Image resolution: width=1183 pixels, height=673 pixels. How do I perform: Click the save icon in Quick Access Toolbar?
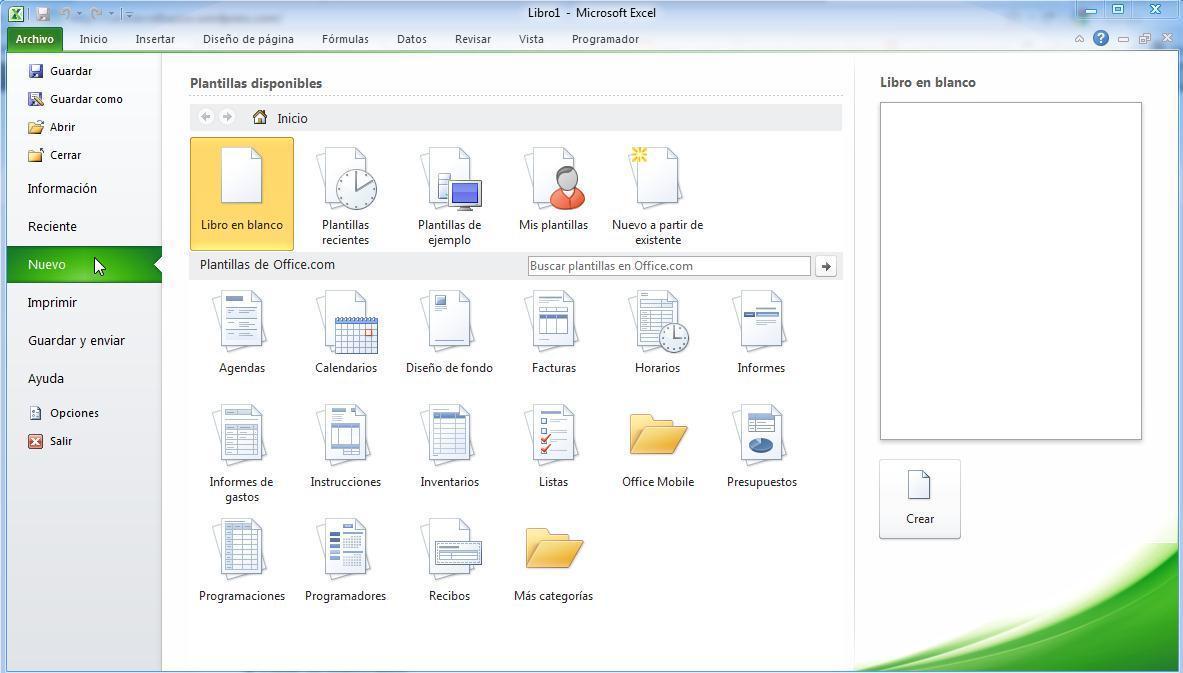(42, 14)
